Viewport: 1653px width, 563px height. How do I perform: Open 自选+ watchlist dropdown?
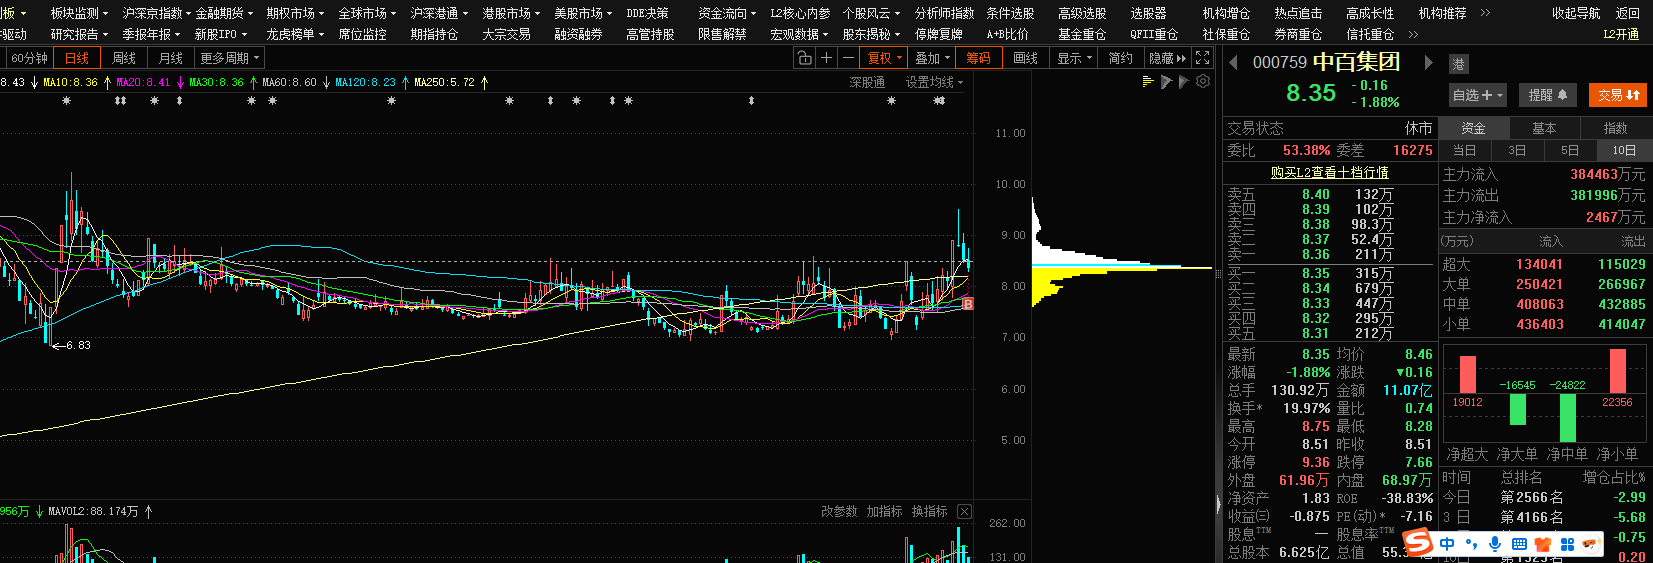[1478, 95]
